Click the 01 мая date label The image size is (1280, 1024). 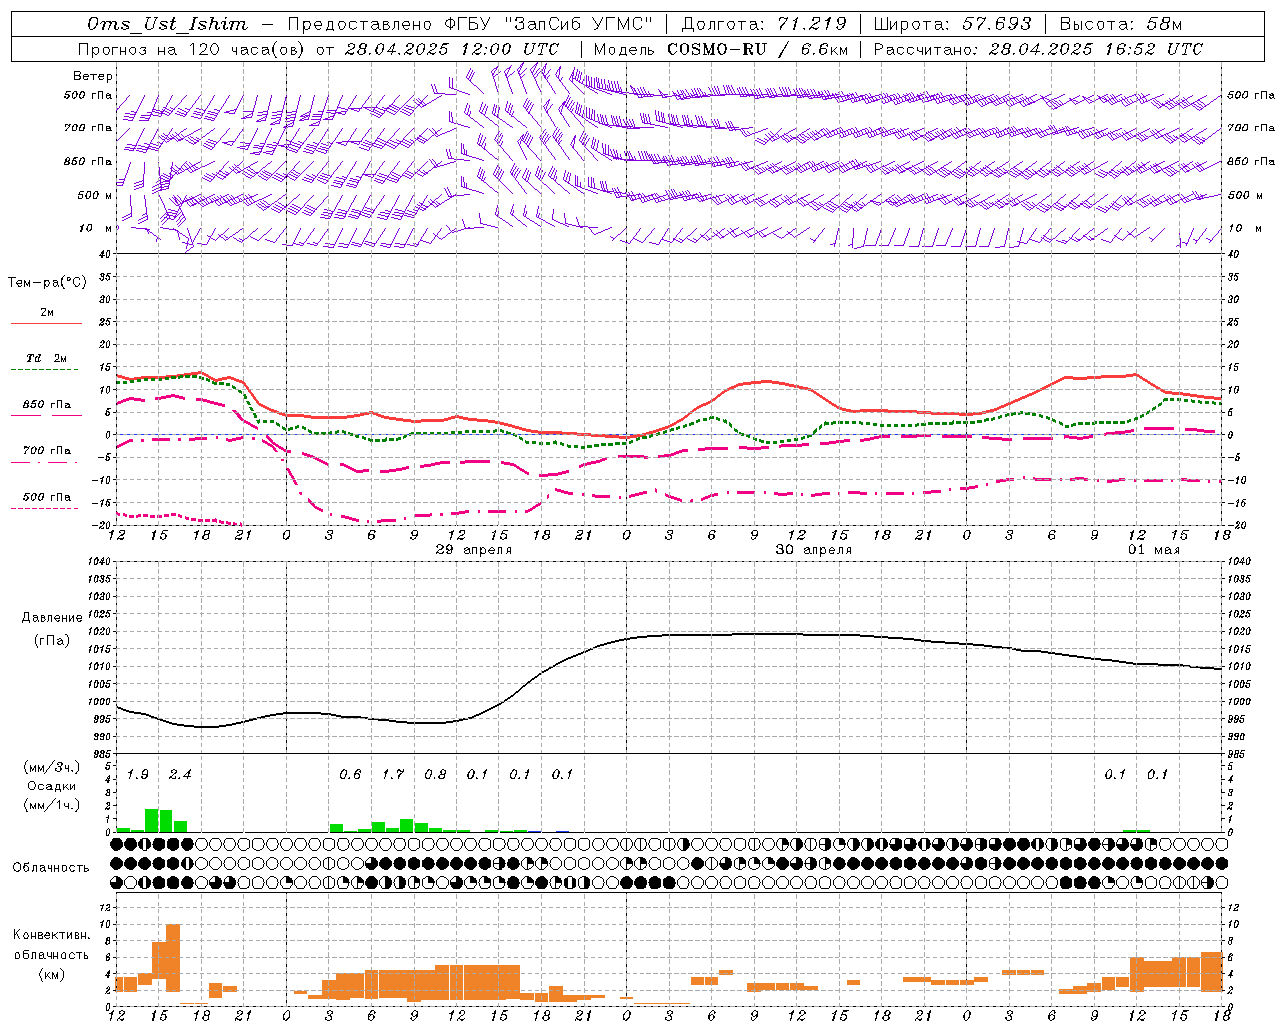pos(1154,550)
